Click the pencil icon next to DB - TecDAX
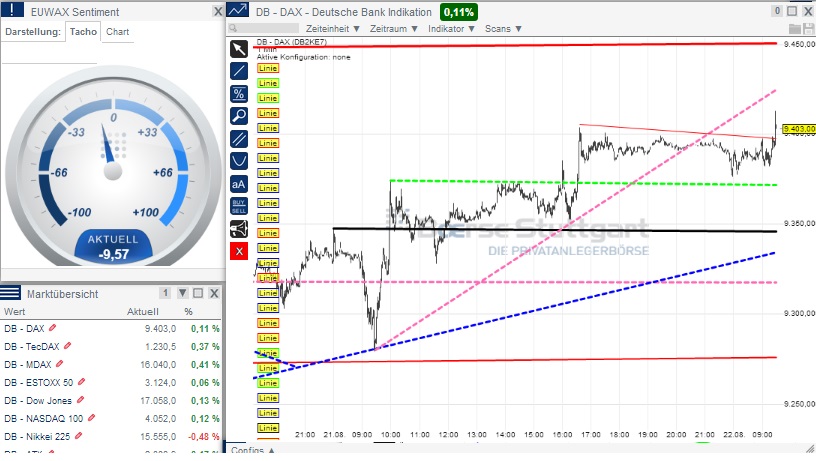This screenshot has width=816, height=461. [x=67, y=345]
